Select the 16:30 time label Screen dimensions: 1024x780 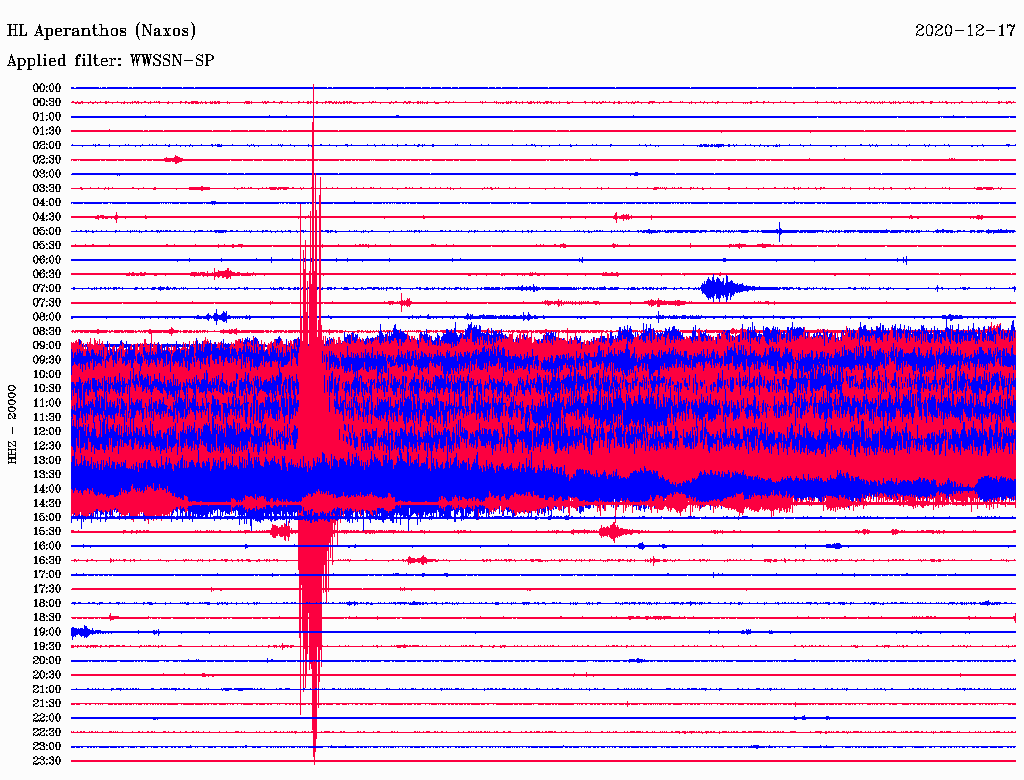[x=47, y=561]
